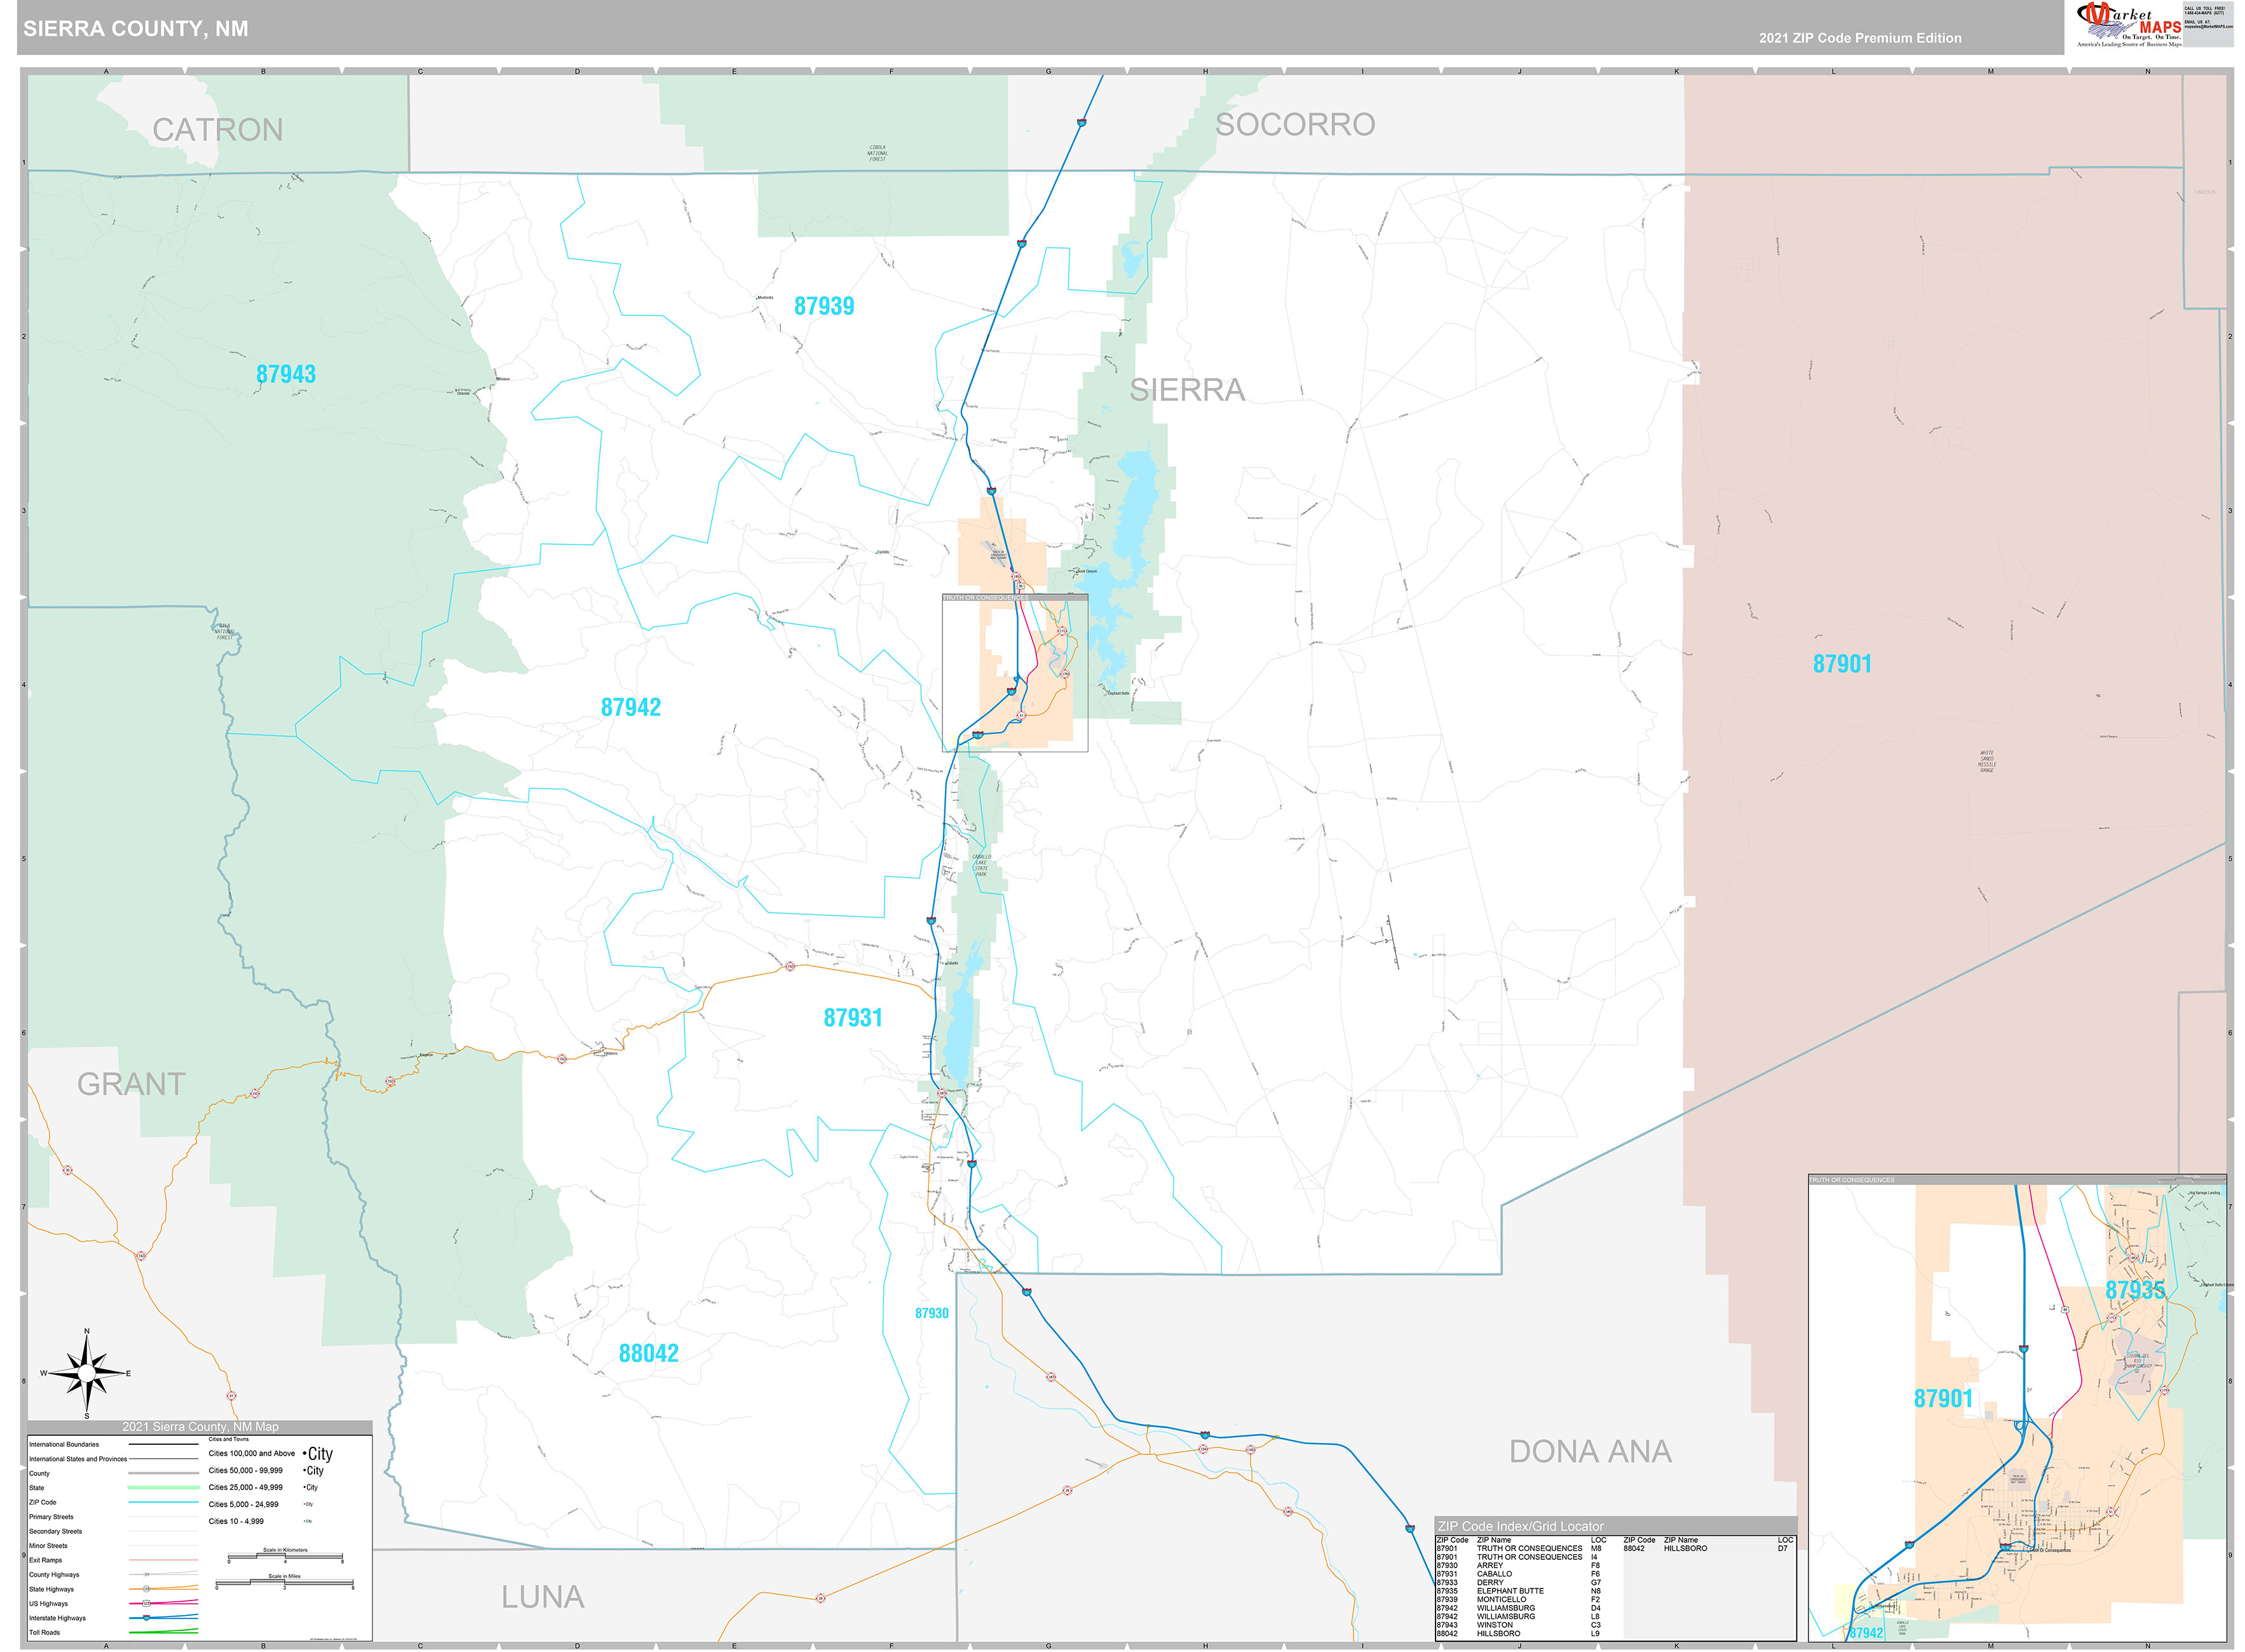The image size is (2245, 1652).
Task: Click the cyan ZIP Code line sample
Action: [x=163, y=1501]
